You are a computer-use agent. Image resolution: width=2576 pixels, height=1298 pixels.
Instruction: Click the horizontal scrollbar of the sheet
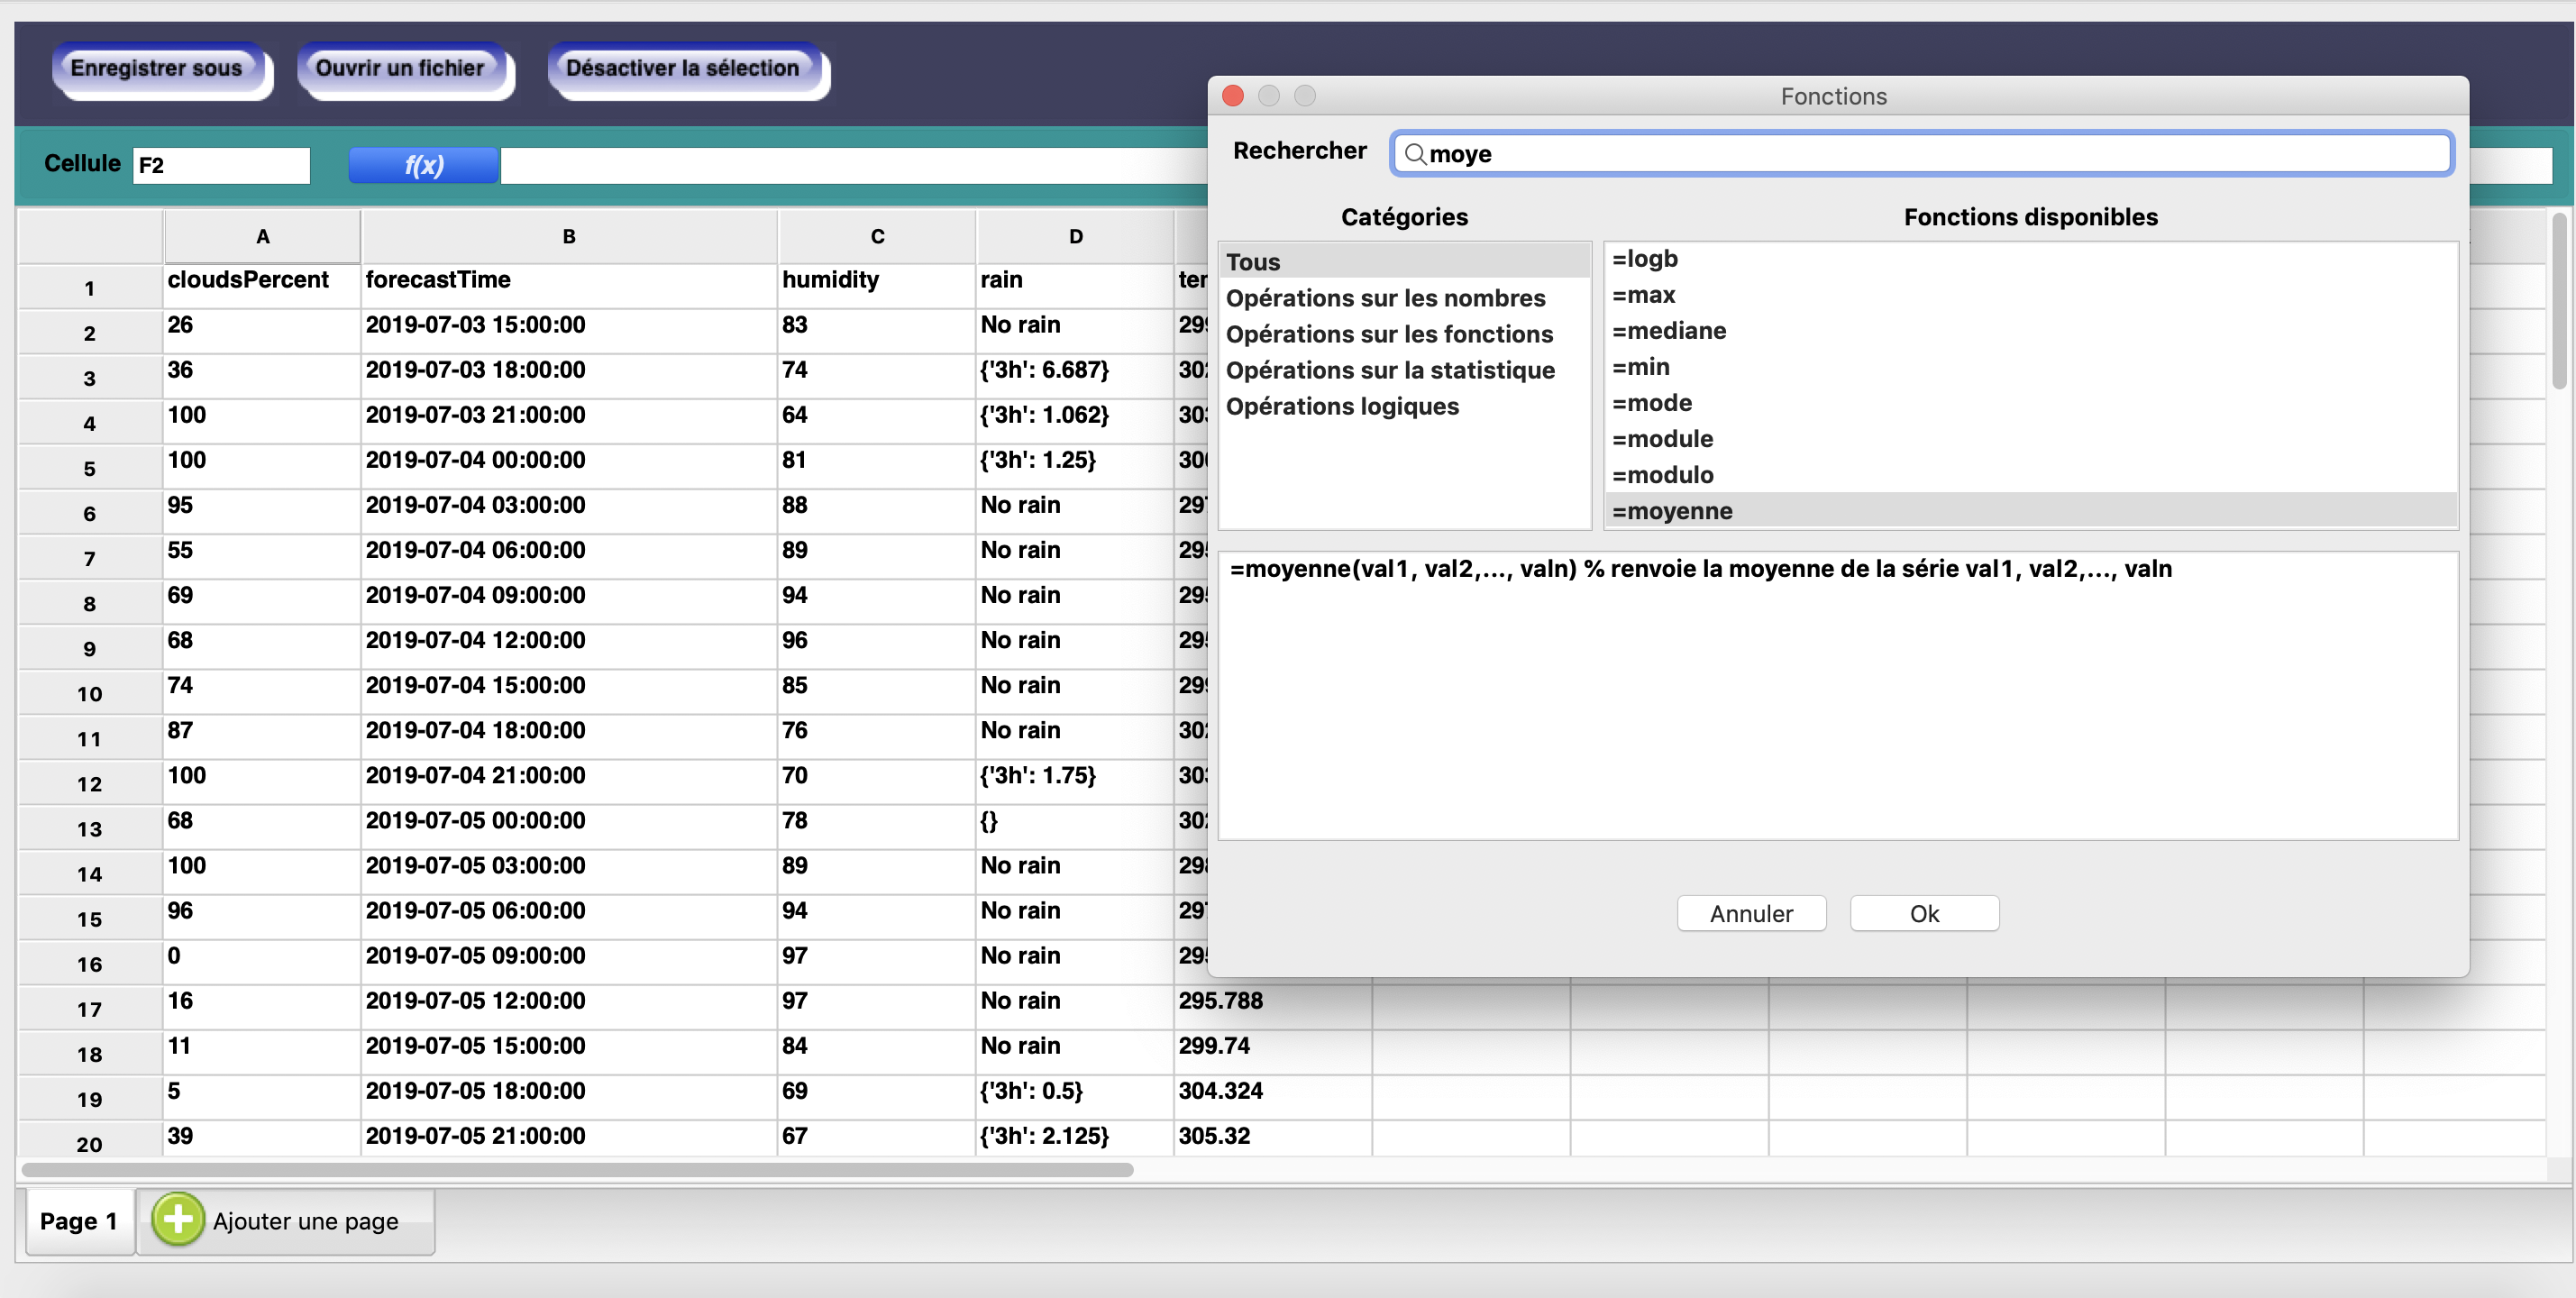pyautogui.click(x=577, y=1169)
